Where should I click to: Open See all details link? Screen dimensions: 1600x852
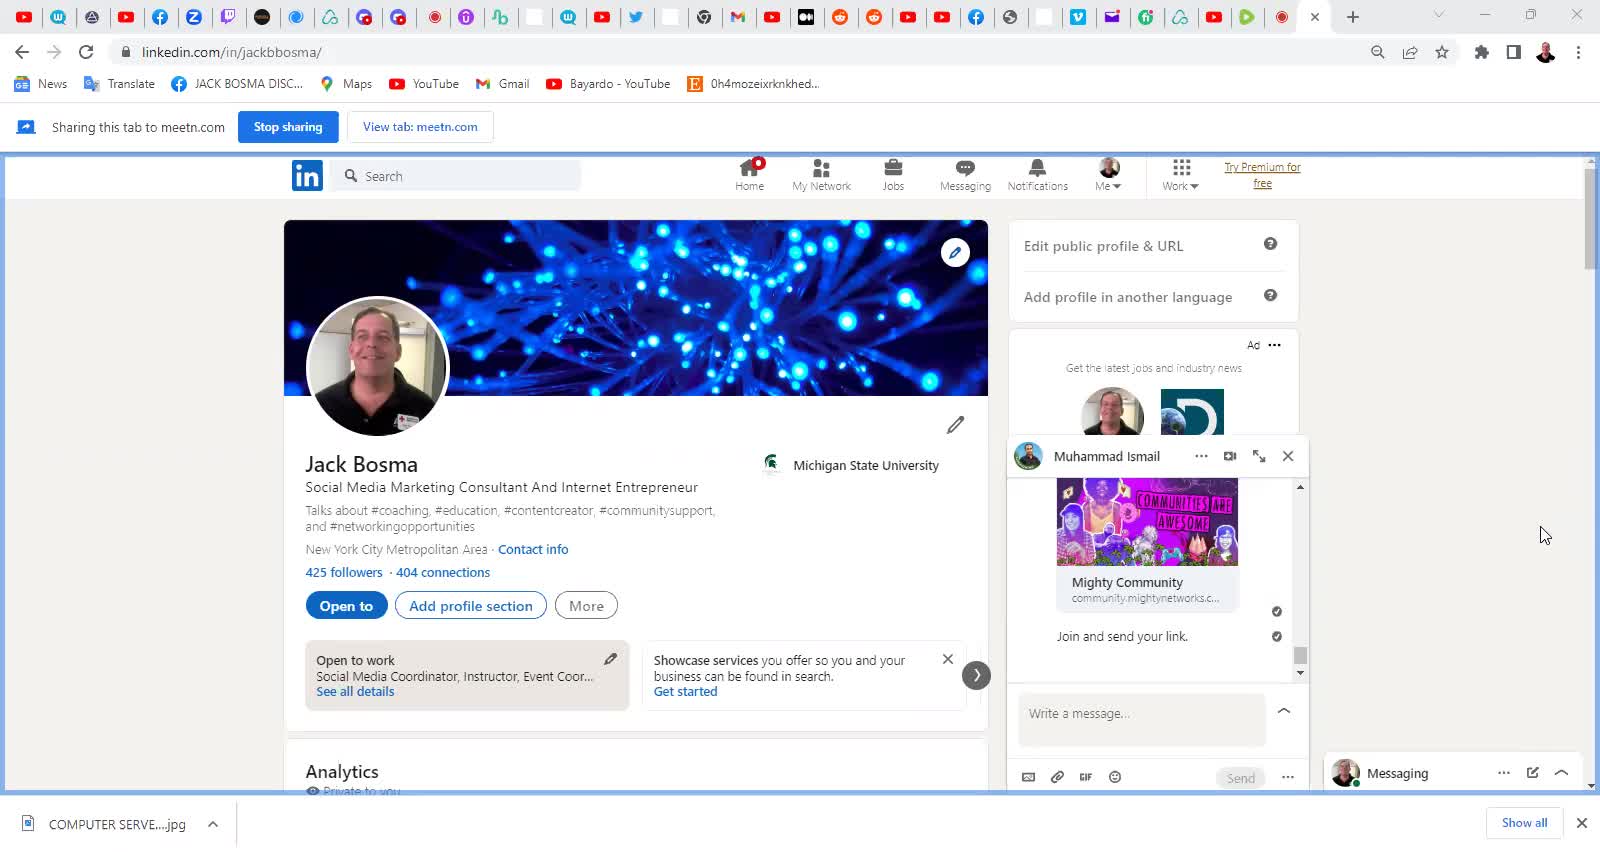tap(355, 692)
